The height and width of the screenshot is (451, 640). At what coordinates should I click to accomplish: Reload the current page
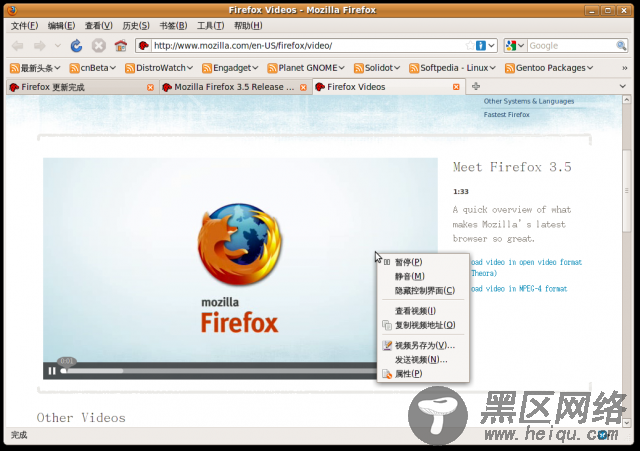coord(76,46)
